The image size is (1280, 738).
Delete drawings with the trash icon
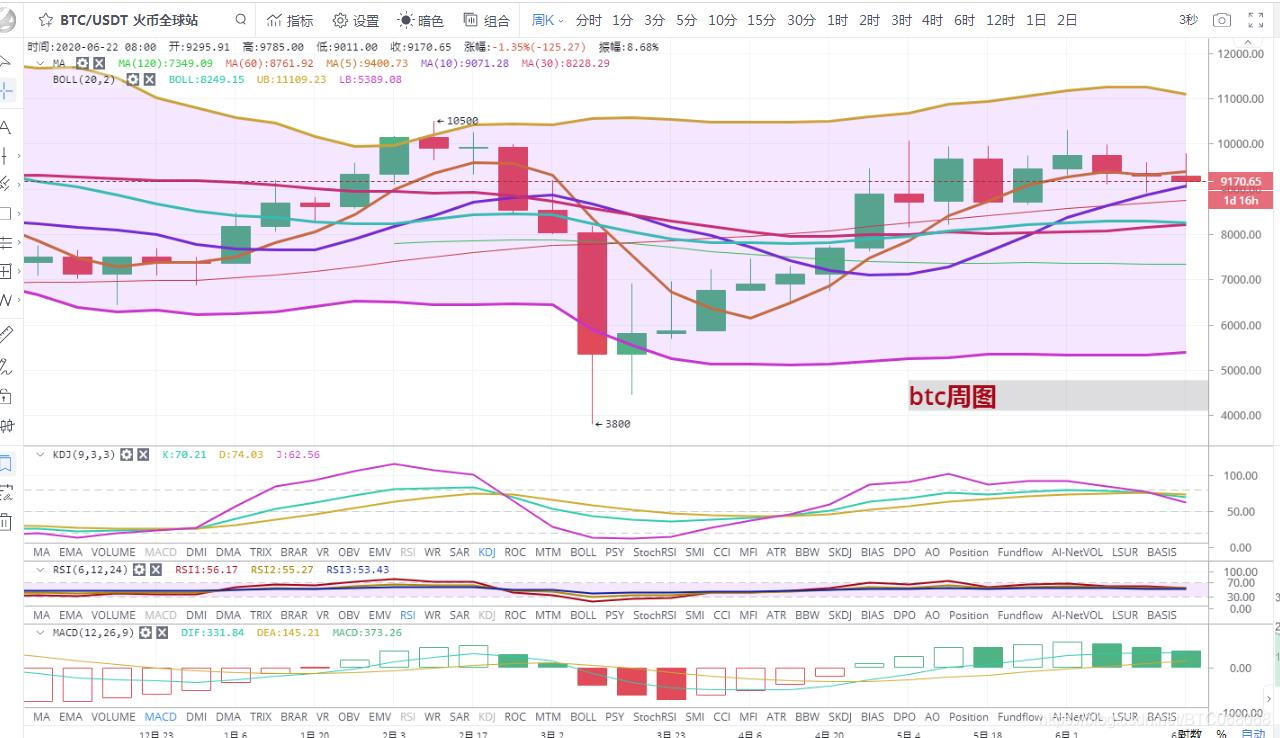(x=6, y=521)
